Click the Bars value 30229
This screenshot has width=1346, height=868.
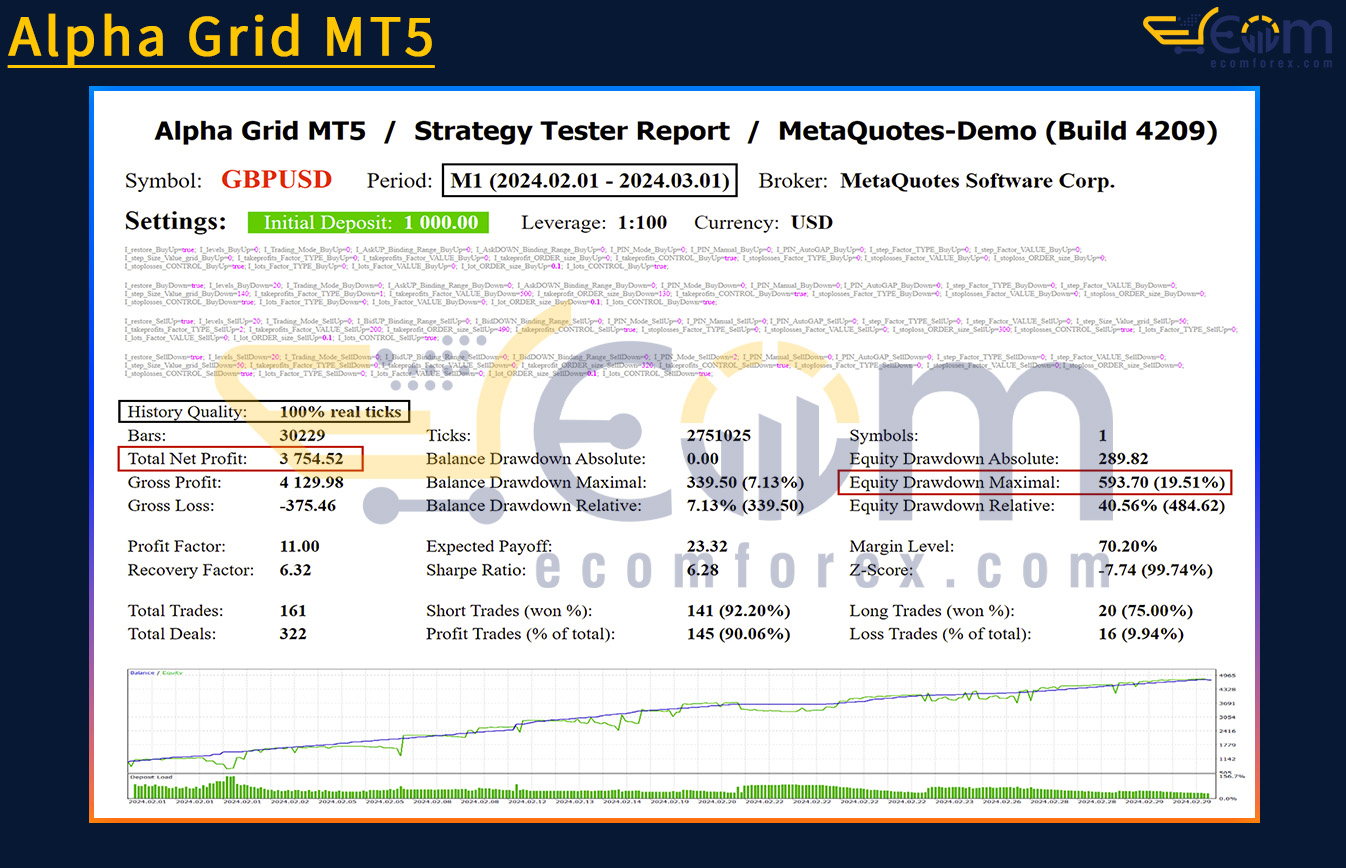302,436
